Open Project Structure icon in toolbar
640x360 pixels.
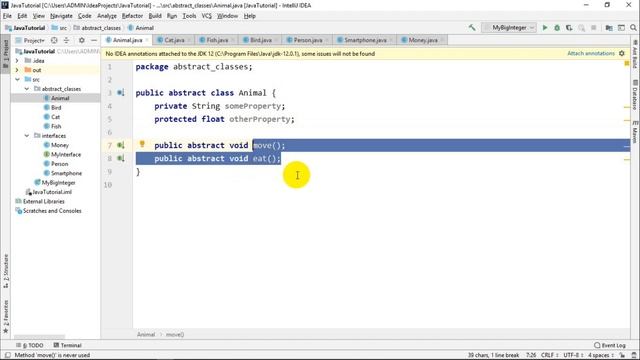click(609, 28)
